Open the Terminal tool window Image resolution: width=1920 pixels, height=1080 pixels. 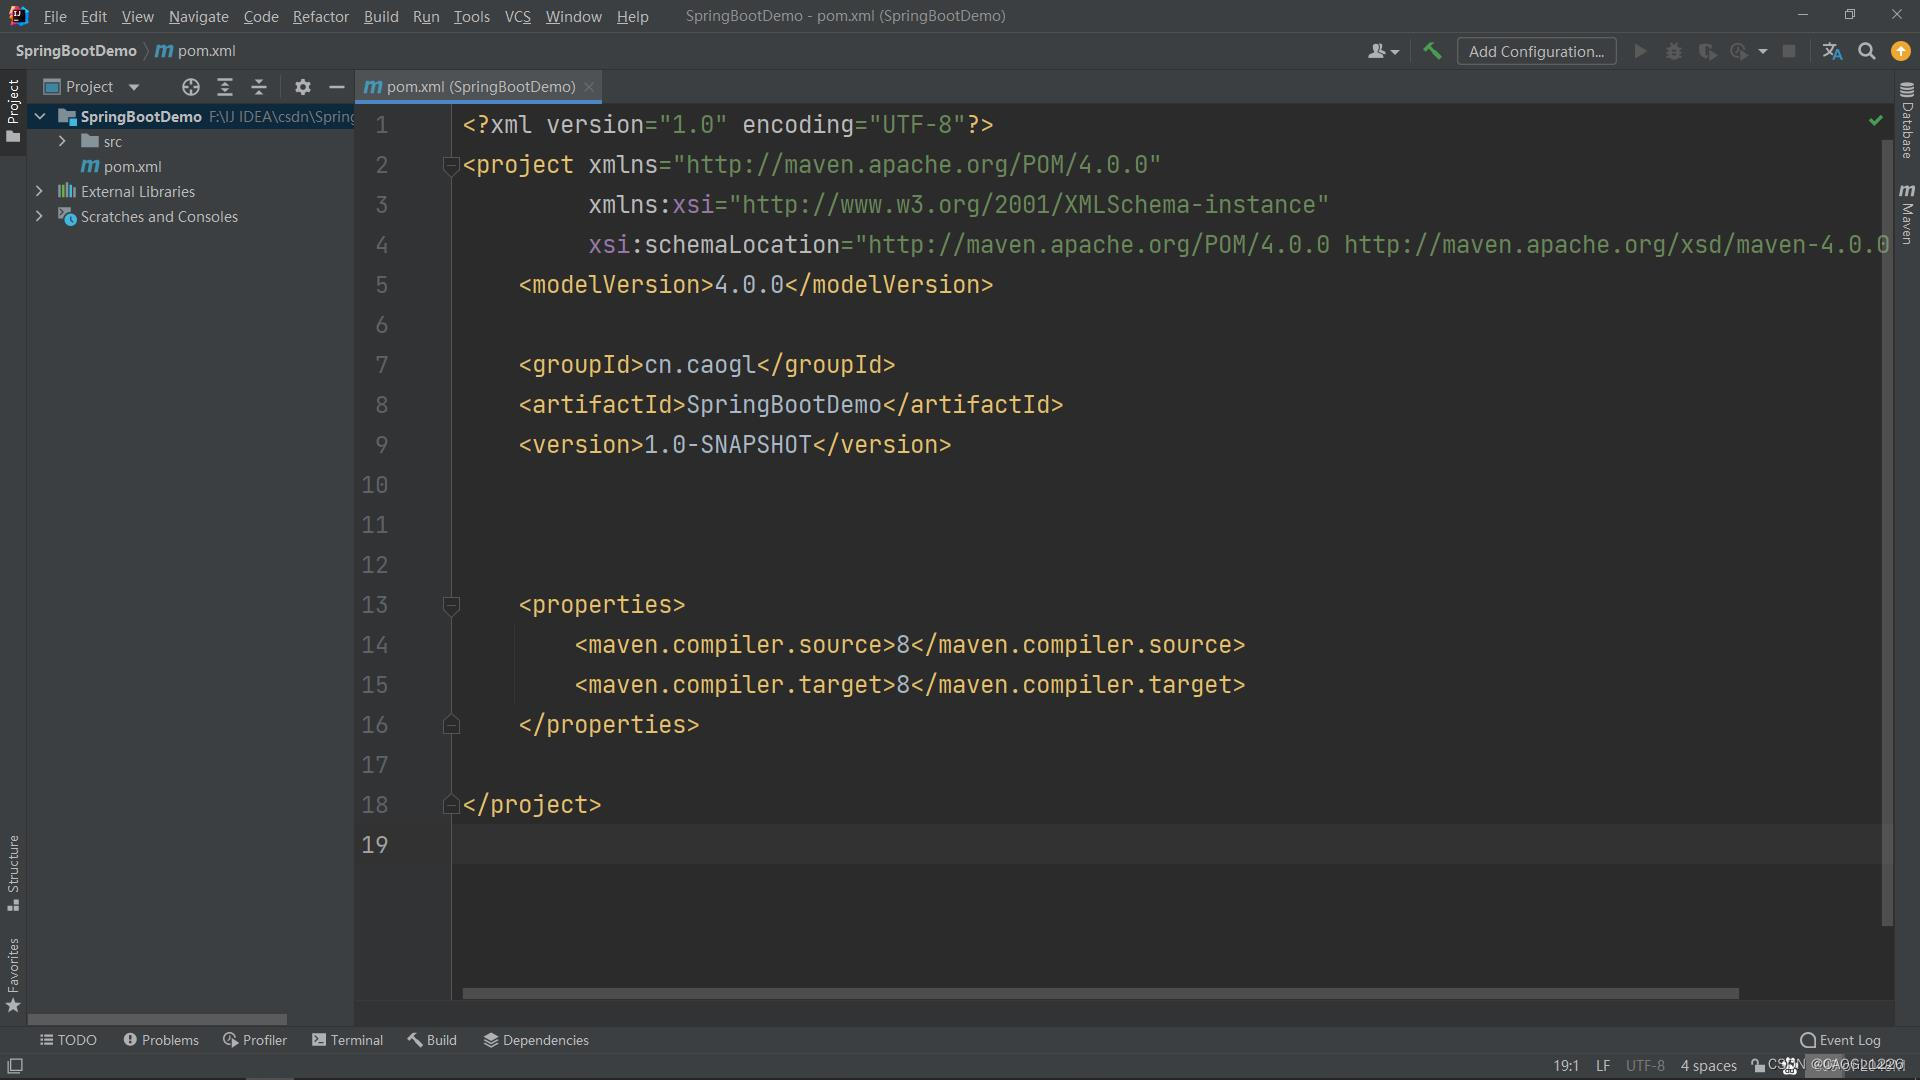(347, 1040)
